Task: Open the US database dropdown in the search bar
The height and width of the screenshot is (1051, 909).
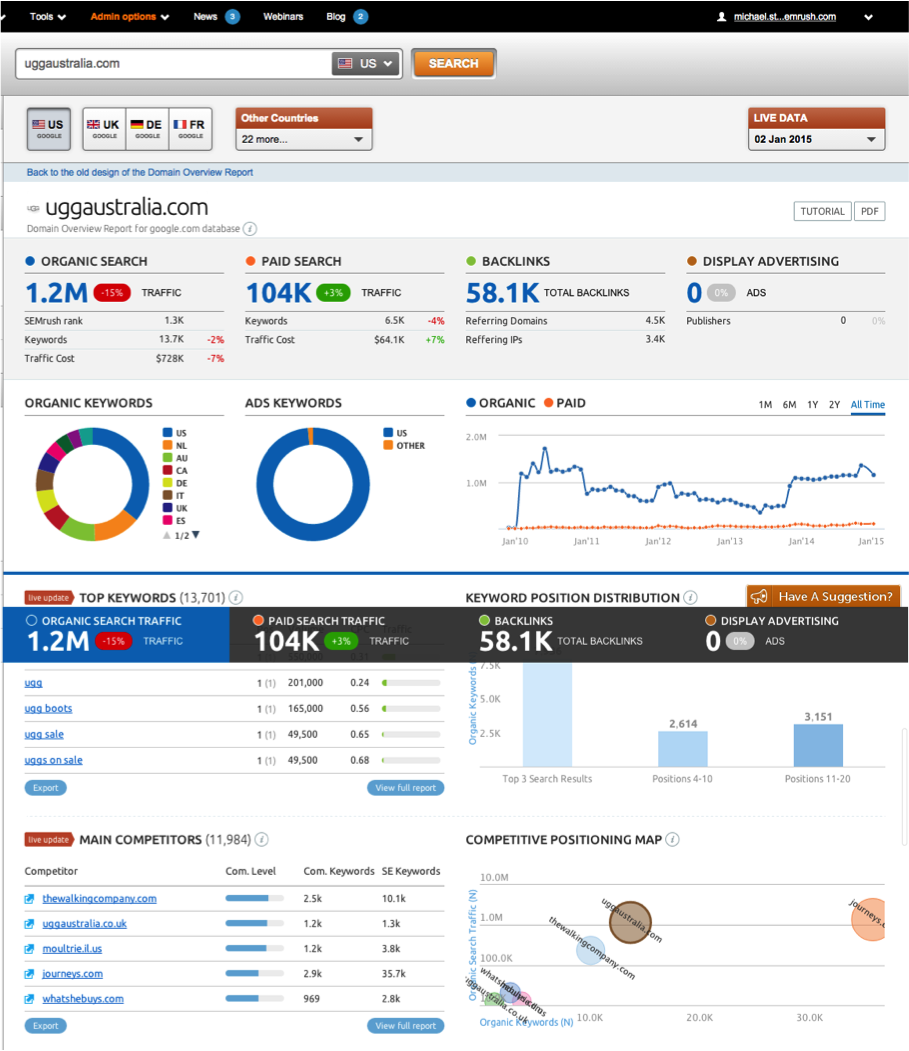Action: click(x=365, y=64)
